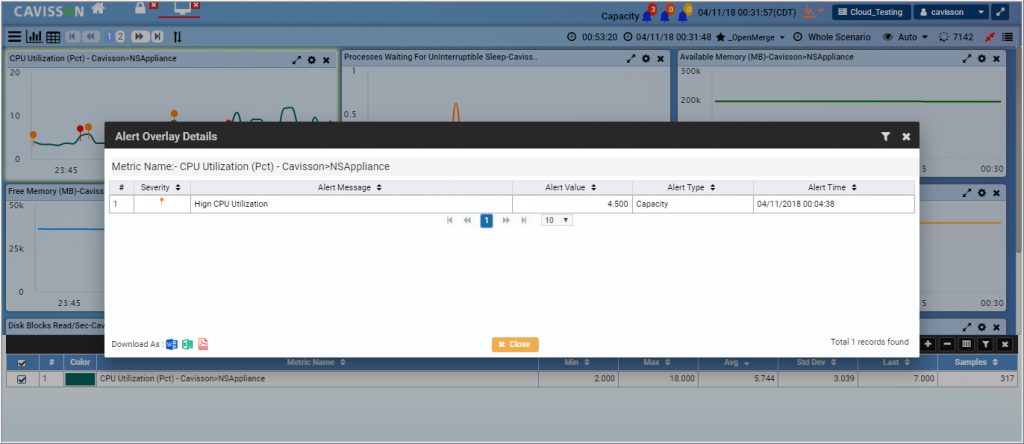1024x444 pixels.
Task: Download alerts as PDF file
Action: 203,344
